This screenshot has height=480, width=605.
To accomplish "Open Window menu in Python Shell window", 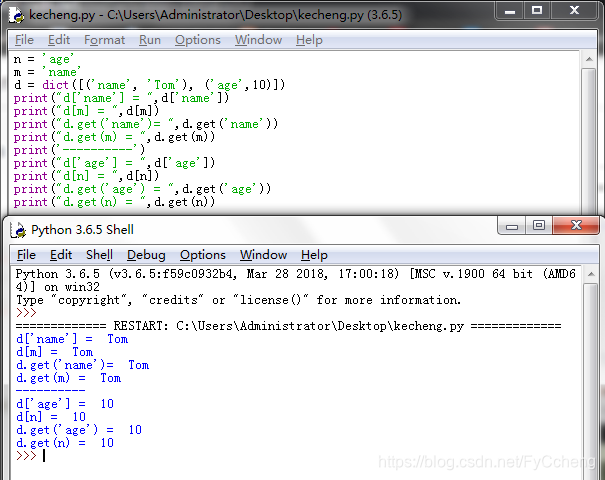I will coord(263,255).
